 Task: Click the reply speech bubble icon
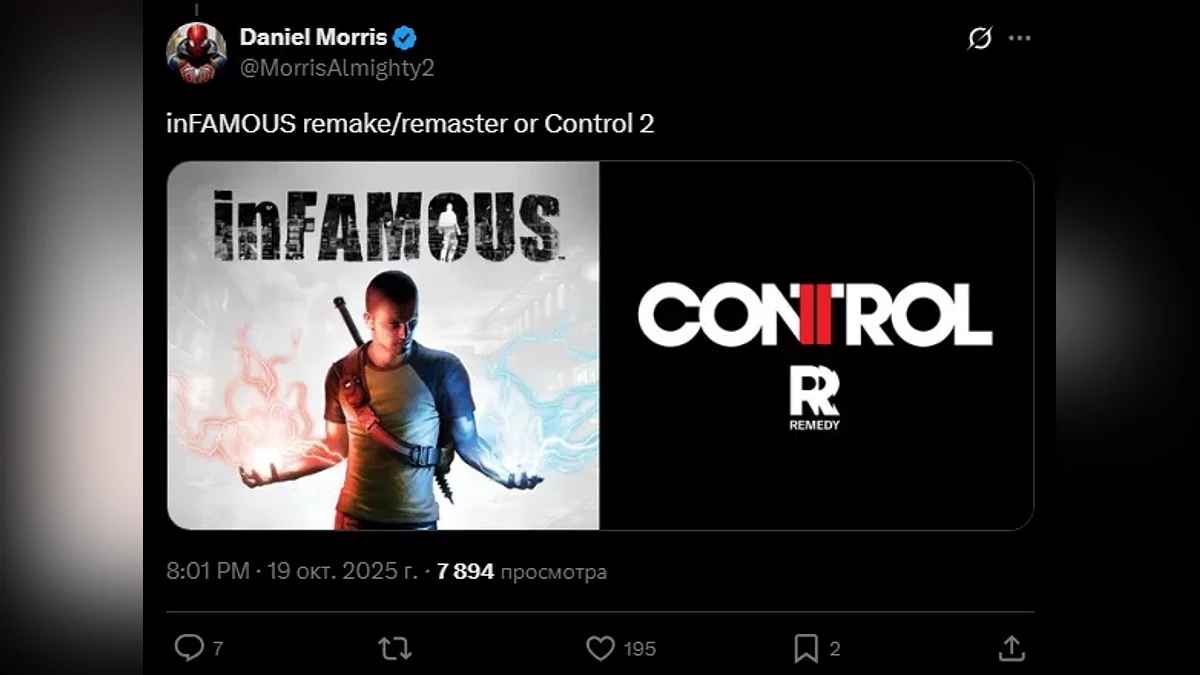click(x=189, y=648)
